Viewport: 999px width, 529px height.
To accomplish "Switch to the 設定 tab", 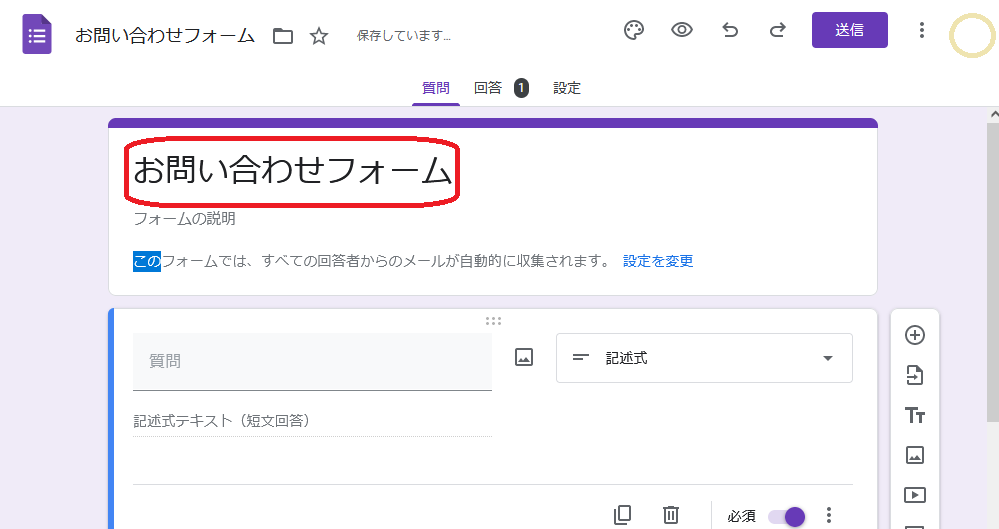I will click(567, 88).
